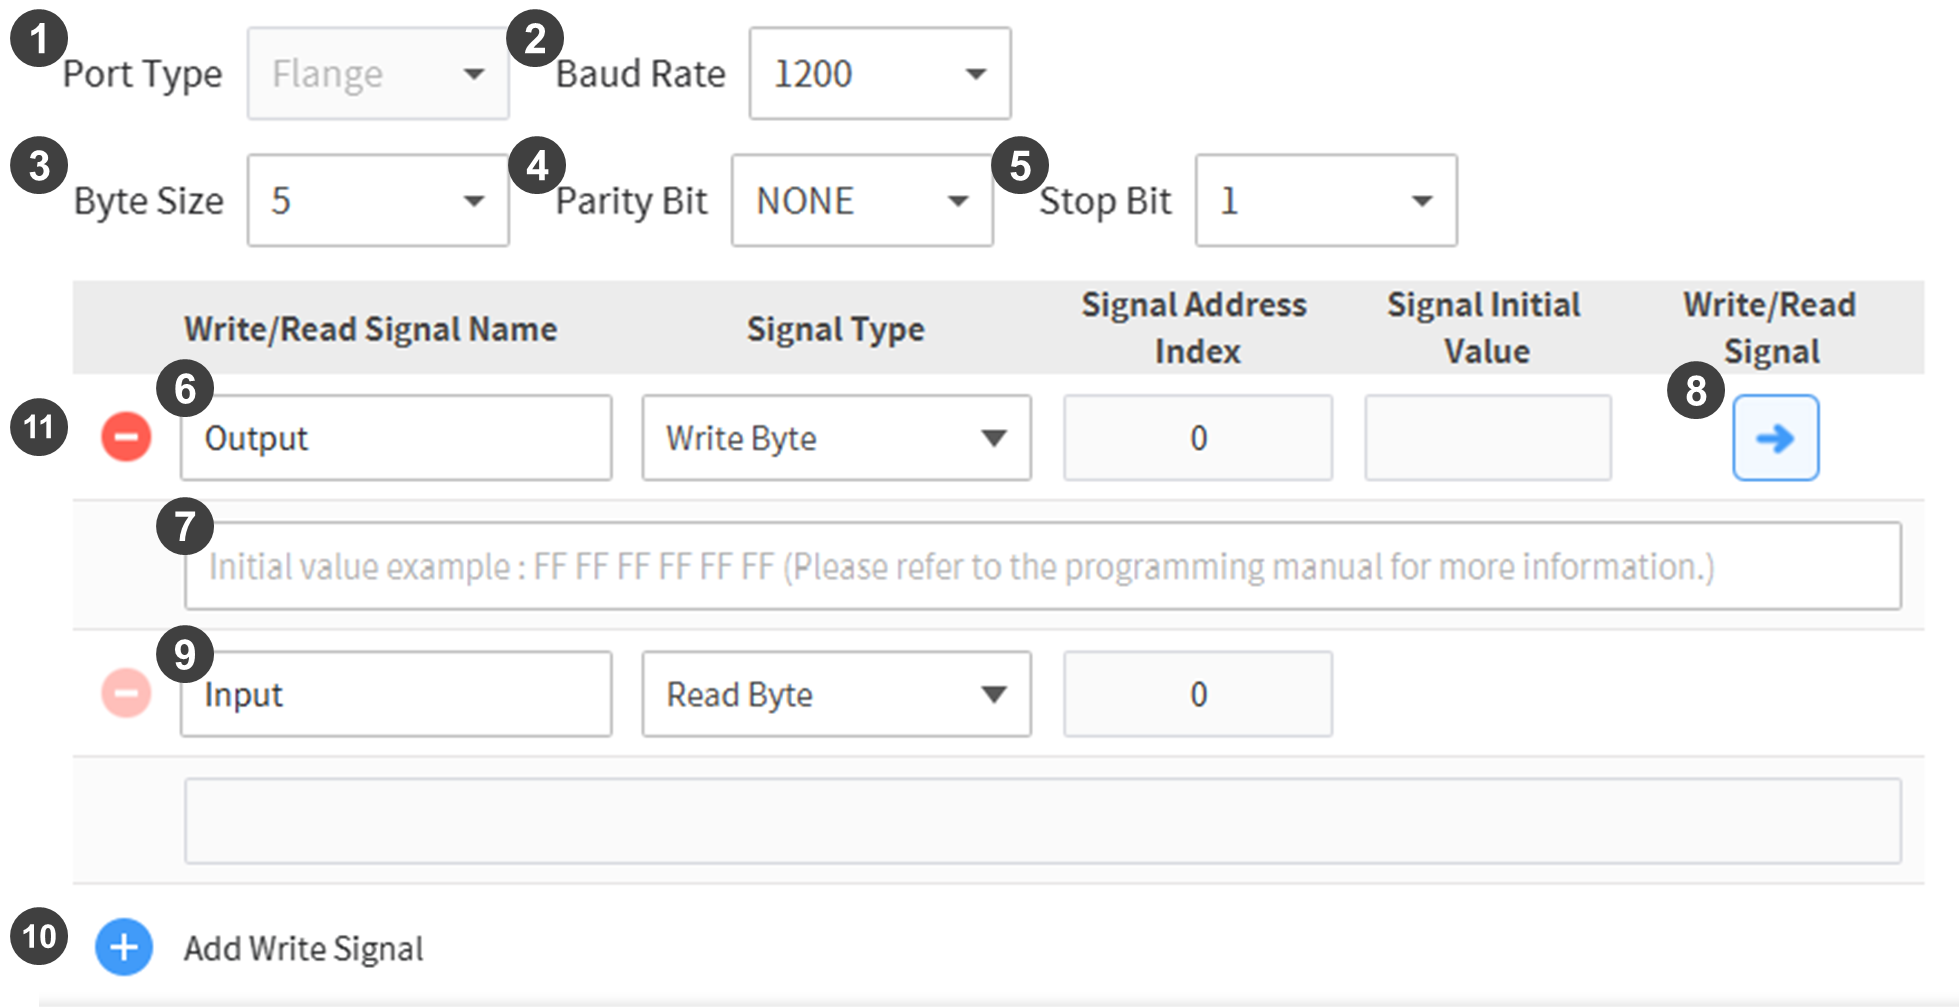Screen dimensions: 1959x1007
Task: Expand the Byte Size selector
Action: [378, 200]
